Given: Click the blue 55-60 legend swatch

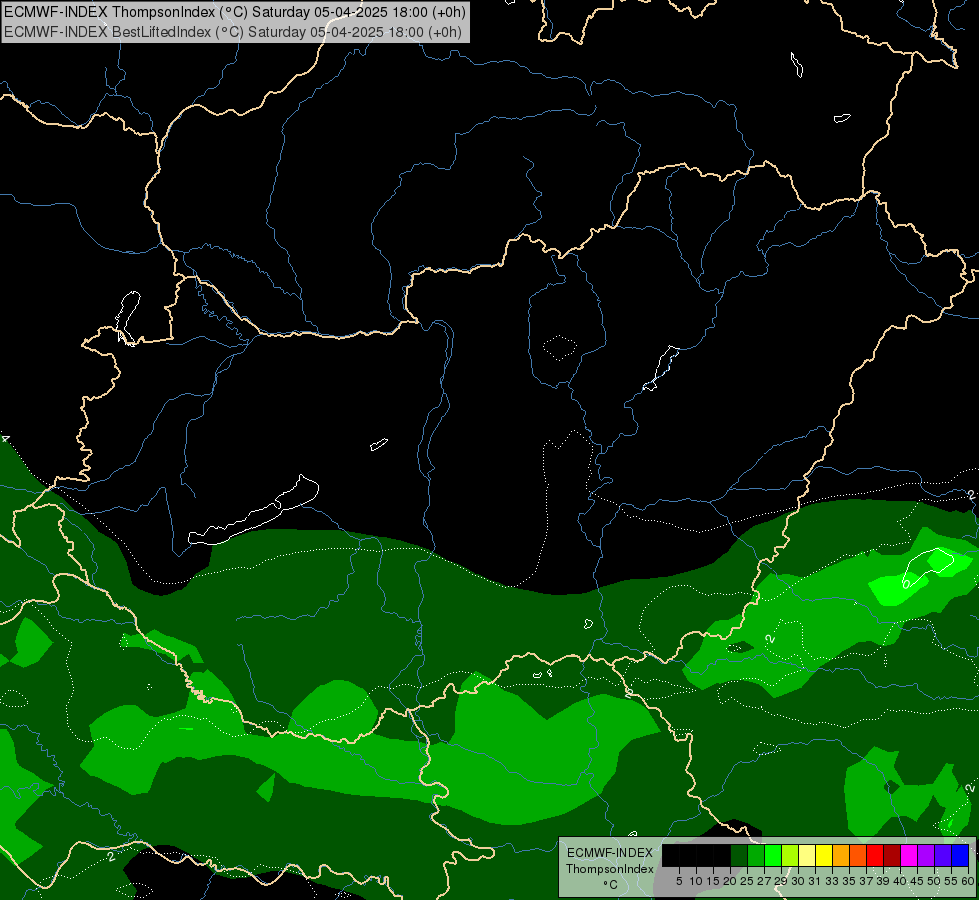Looking at the screenshot, I should pos(960,855).
